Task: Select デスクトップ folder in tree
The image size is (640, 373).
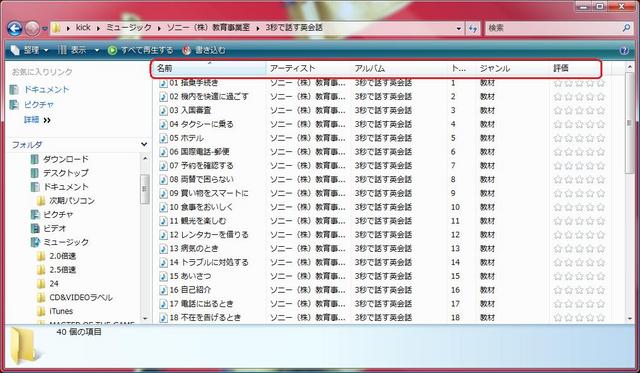Action: coord(66,173)
